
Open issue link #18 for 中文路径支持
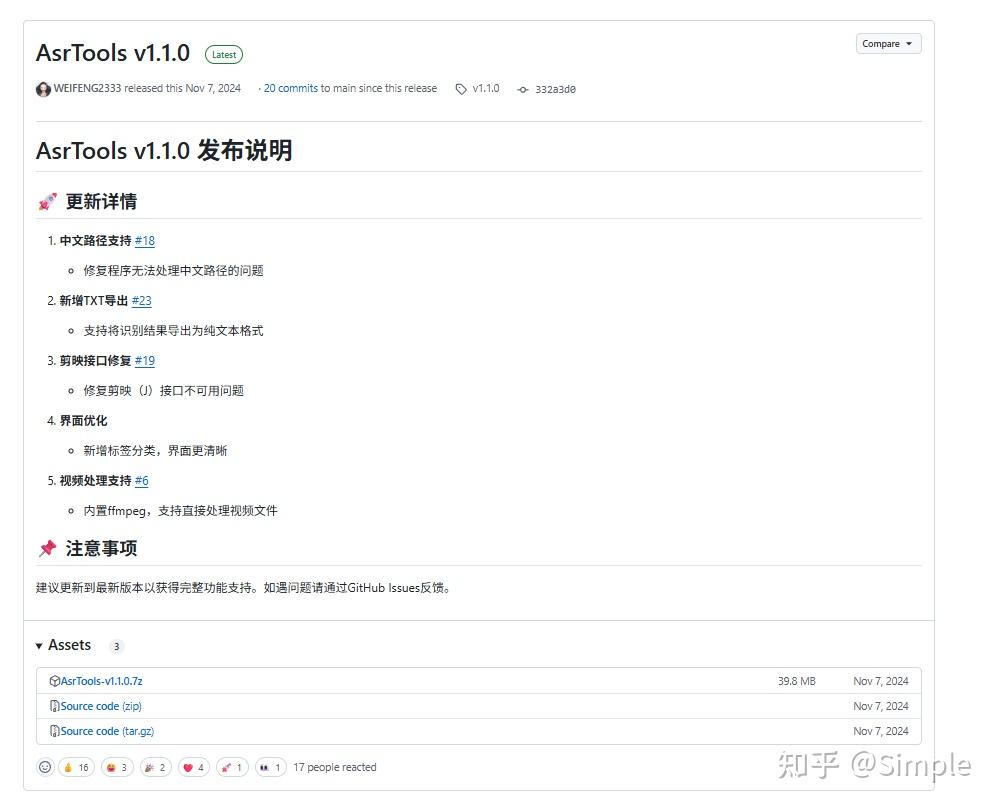[145, 241]
